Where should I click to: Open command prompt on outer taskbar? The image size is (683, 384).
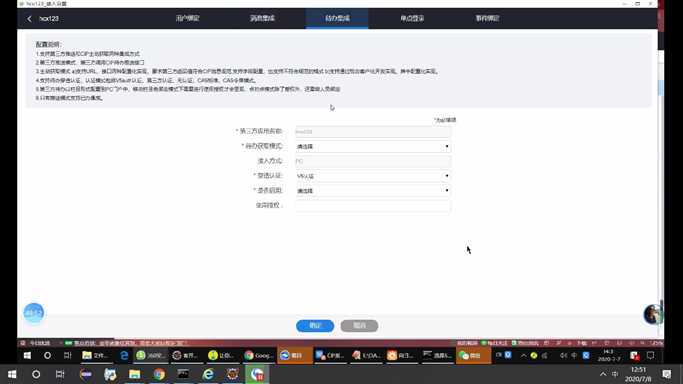coord(183,374)
